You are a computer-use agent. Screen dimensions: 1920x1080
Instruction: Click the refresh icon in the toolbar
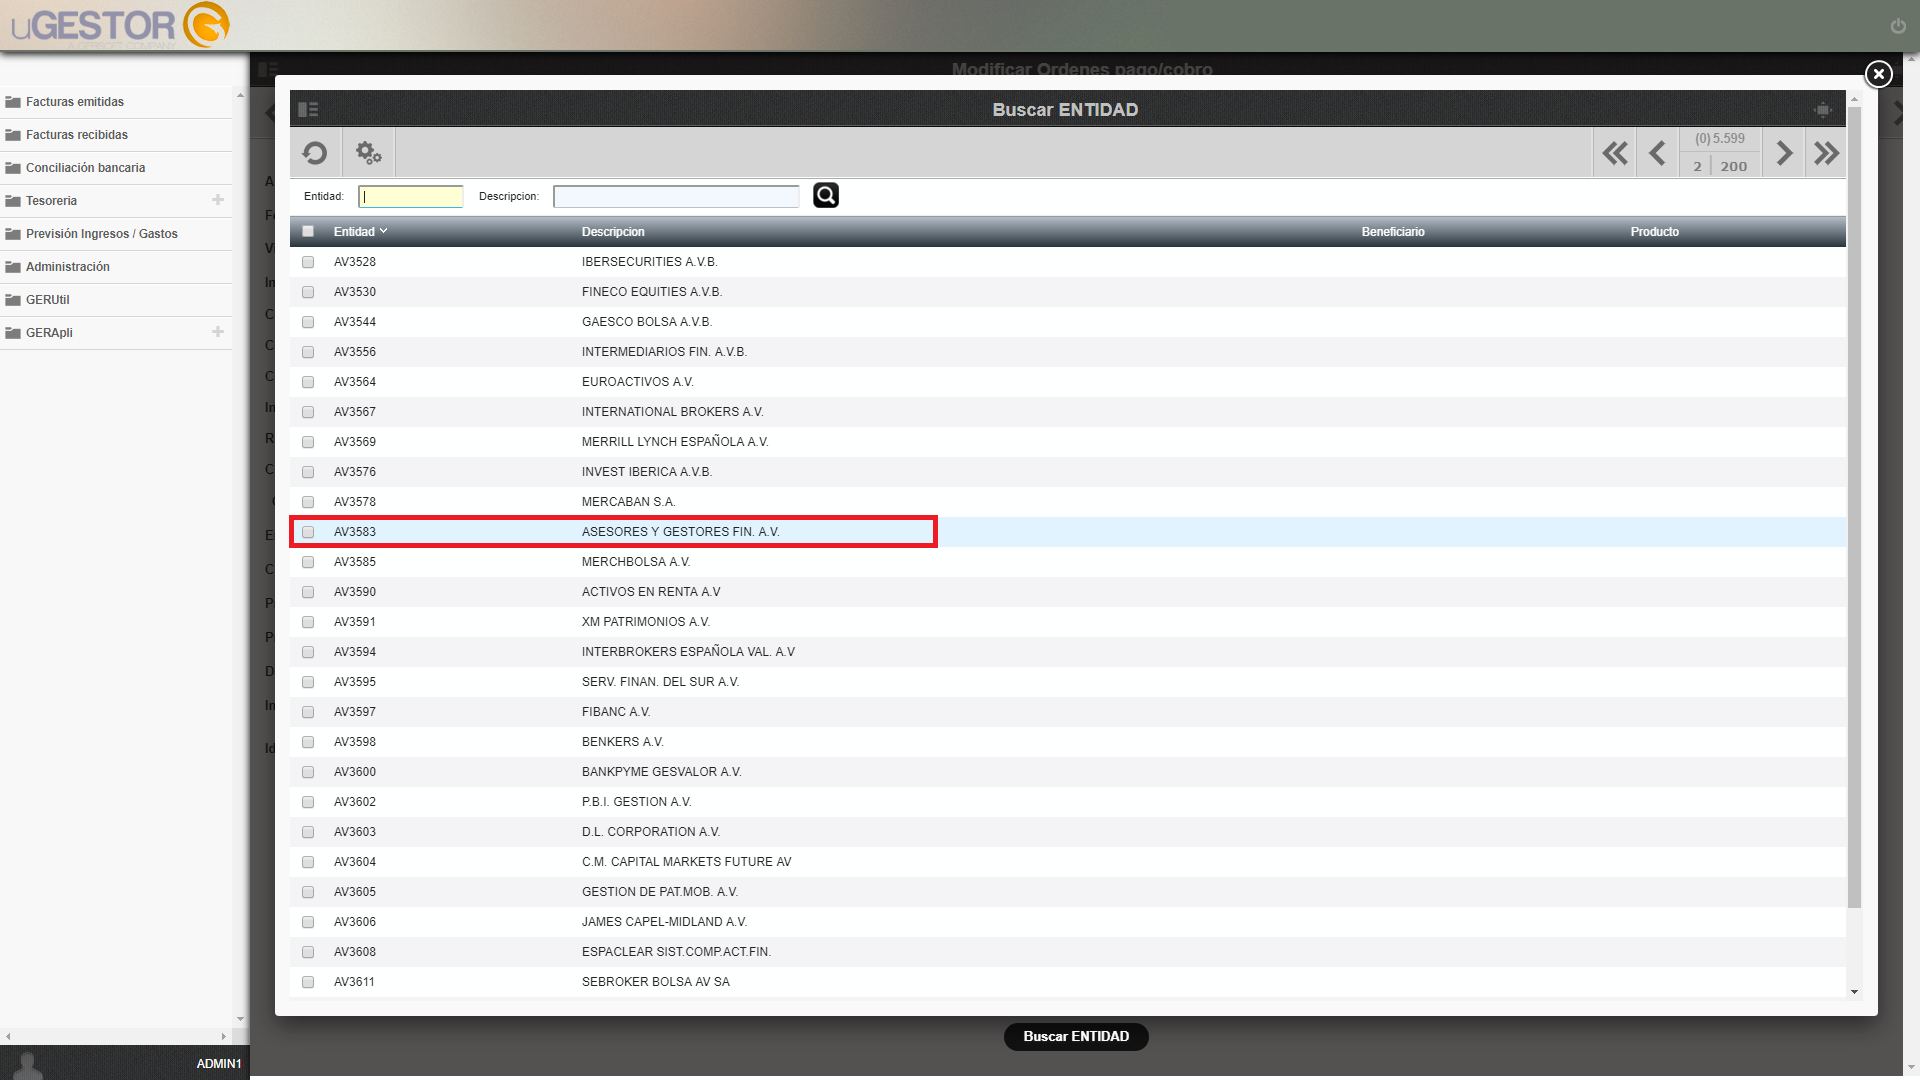pos(315,153)
